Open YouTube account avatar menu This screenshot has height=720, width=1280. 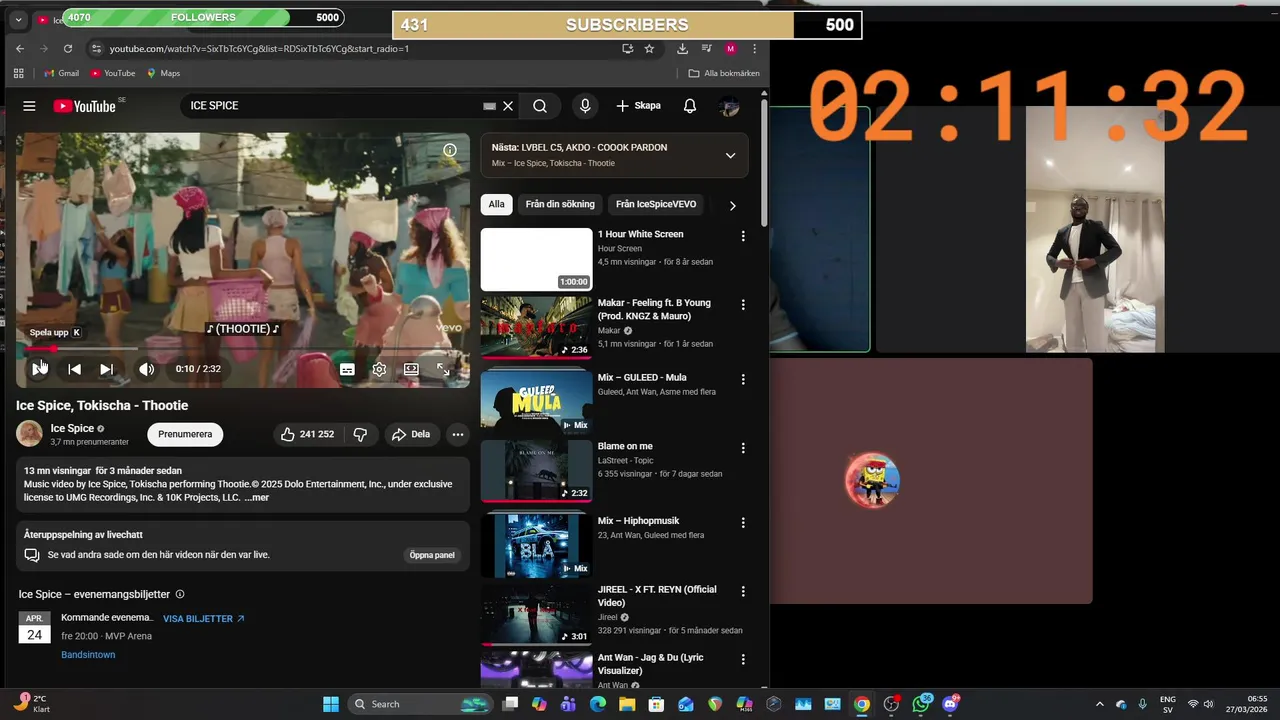[x=730, y=106]
